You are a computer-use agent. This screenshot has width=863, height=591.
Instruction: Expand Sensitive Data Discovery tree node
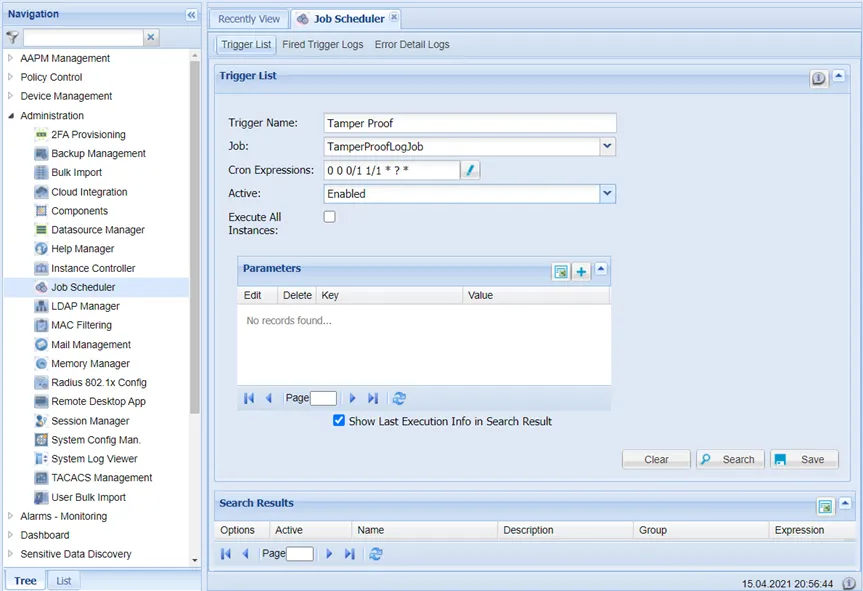[10, 554]
